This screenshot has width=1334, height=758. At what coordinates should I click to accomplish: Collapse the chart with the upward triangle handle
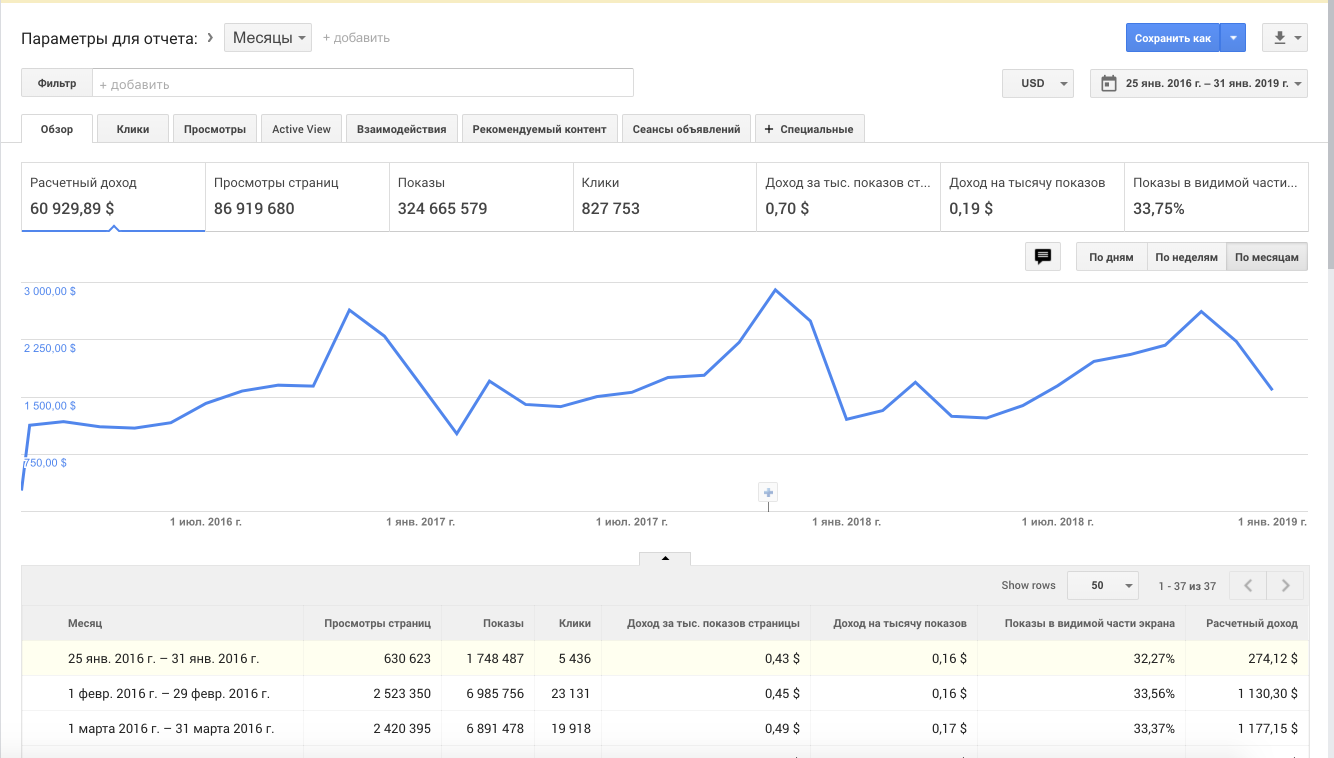[x=665, y=558]
